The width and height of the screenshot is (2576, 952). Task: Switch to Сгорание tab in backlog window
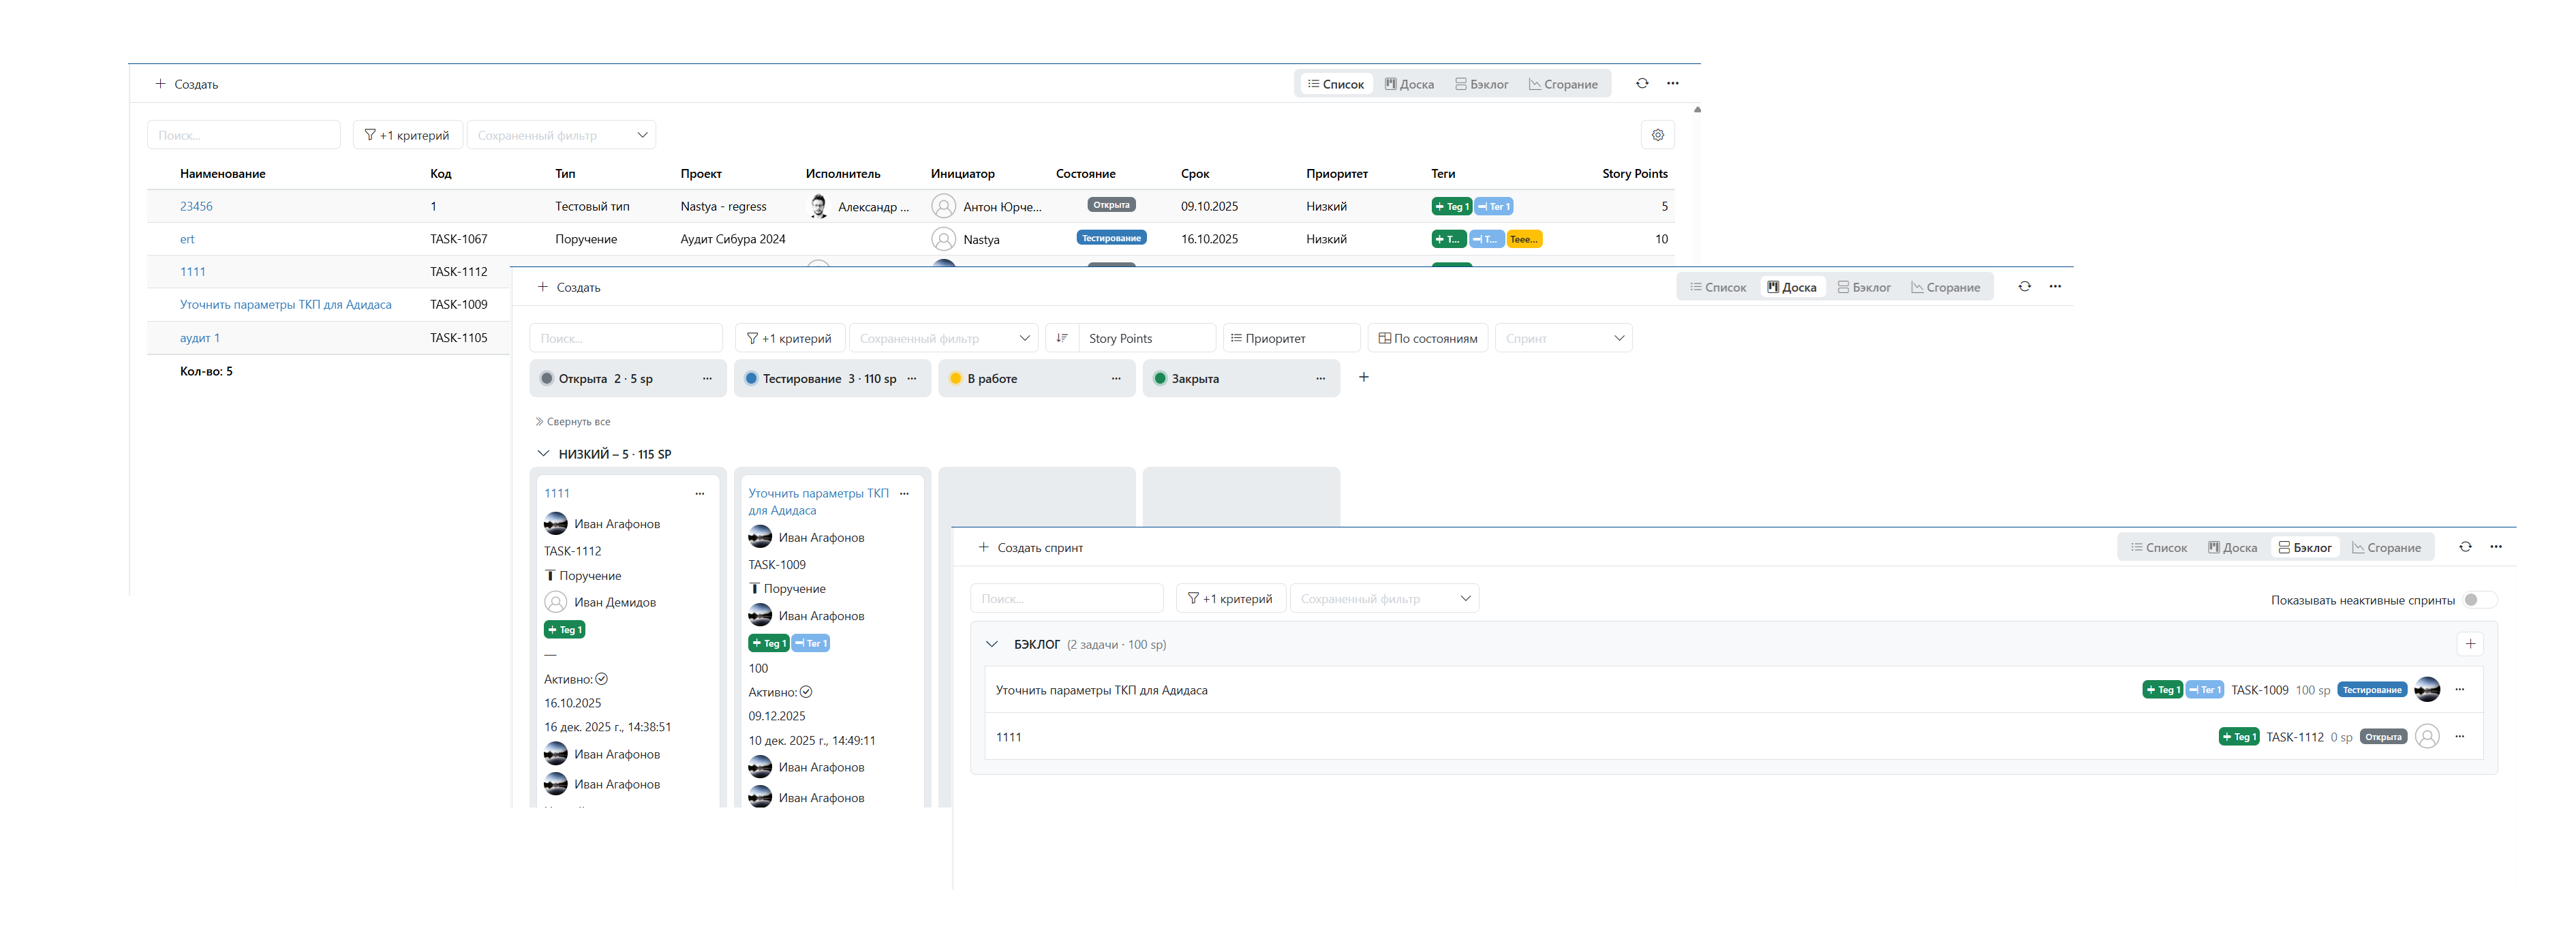tap(2386, 548)
